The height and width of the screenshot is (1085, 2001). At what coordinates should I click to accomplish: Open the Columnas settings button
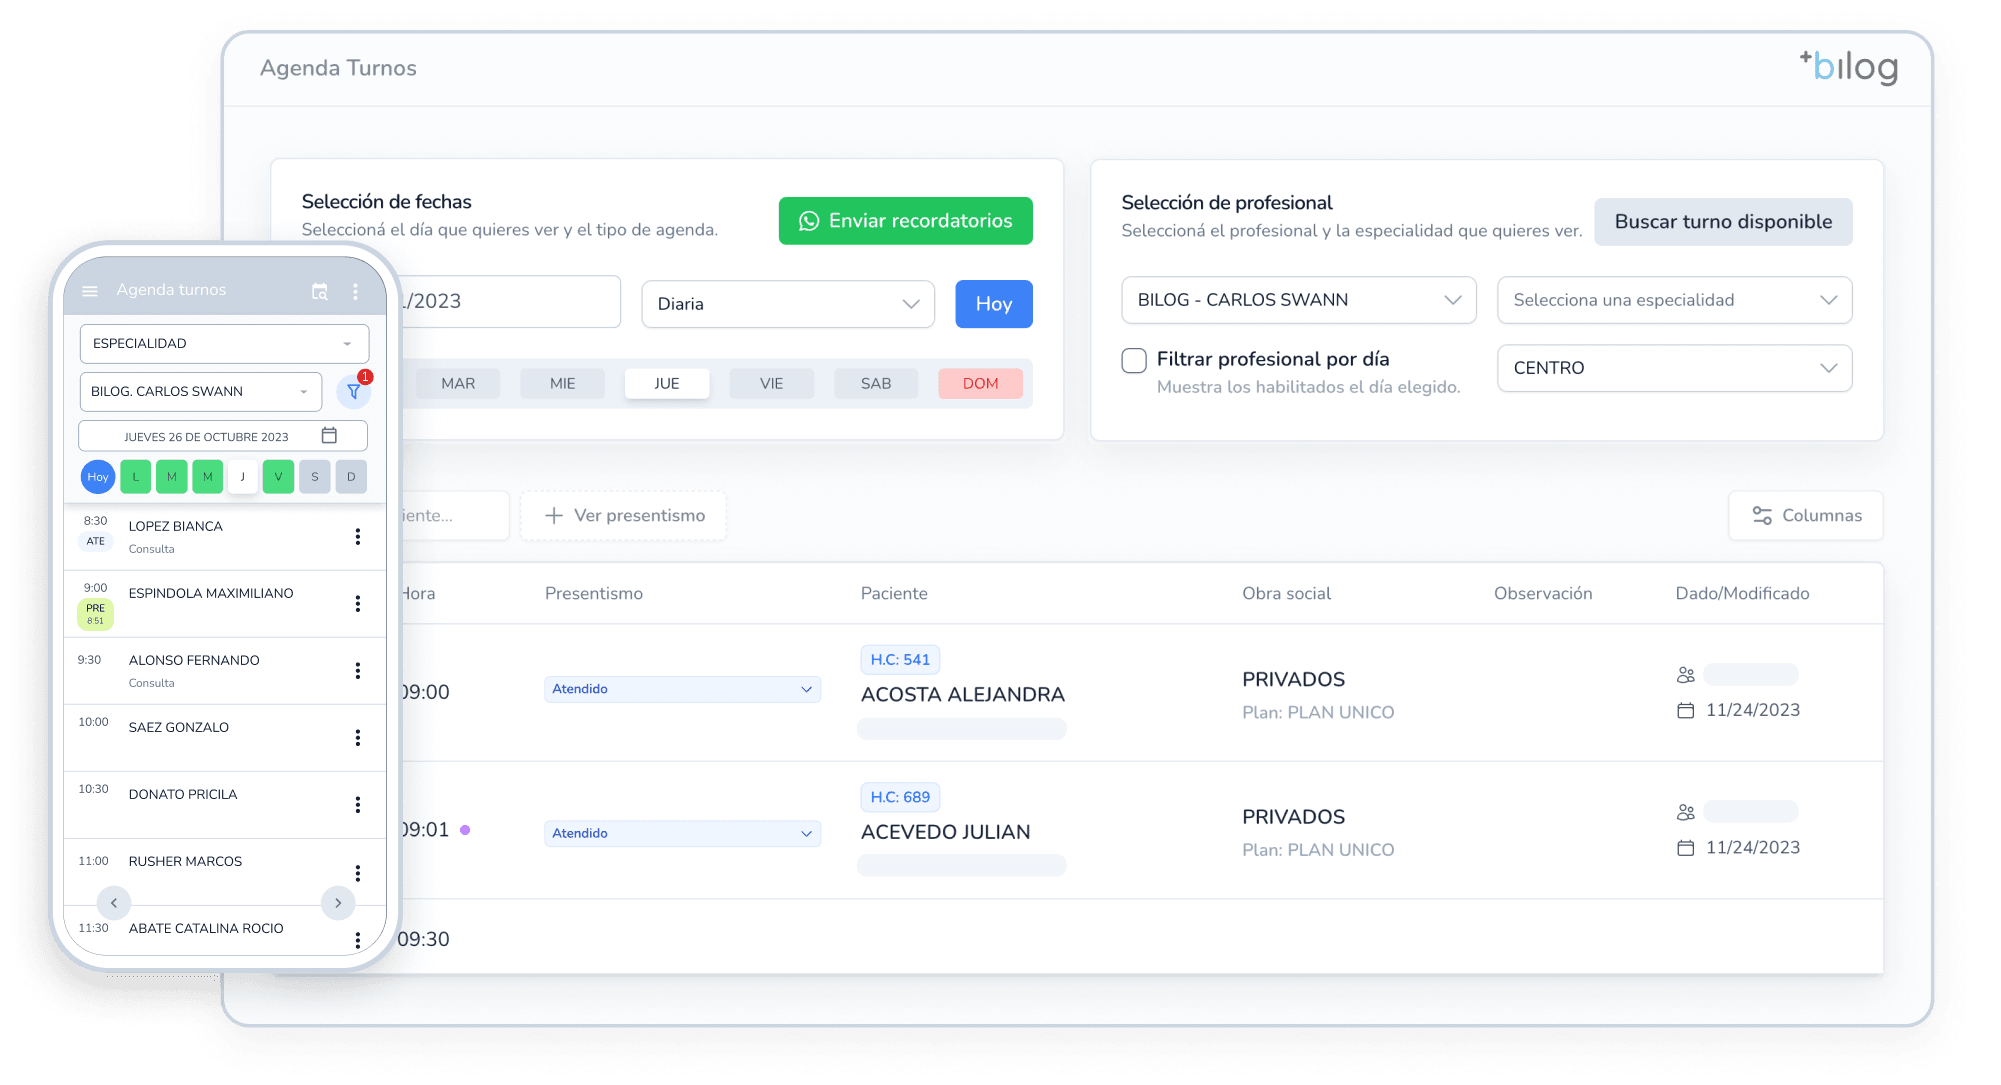click(x=1806, y=516)
